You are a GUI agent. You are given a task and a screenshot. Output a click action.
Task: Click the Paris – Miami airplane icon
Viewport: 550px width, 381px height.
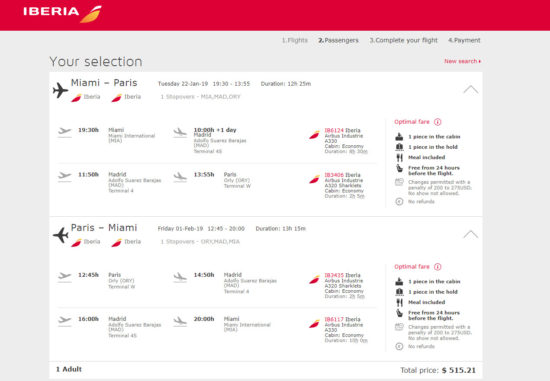pyautogui.click(x=60, y=235)
